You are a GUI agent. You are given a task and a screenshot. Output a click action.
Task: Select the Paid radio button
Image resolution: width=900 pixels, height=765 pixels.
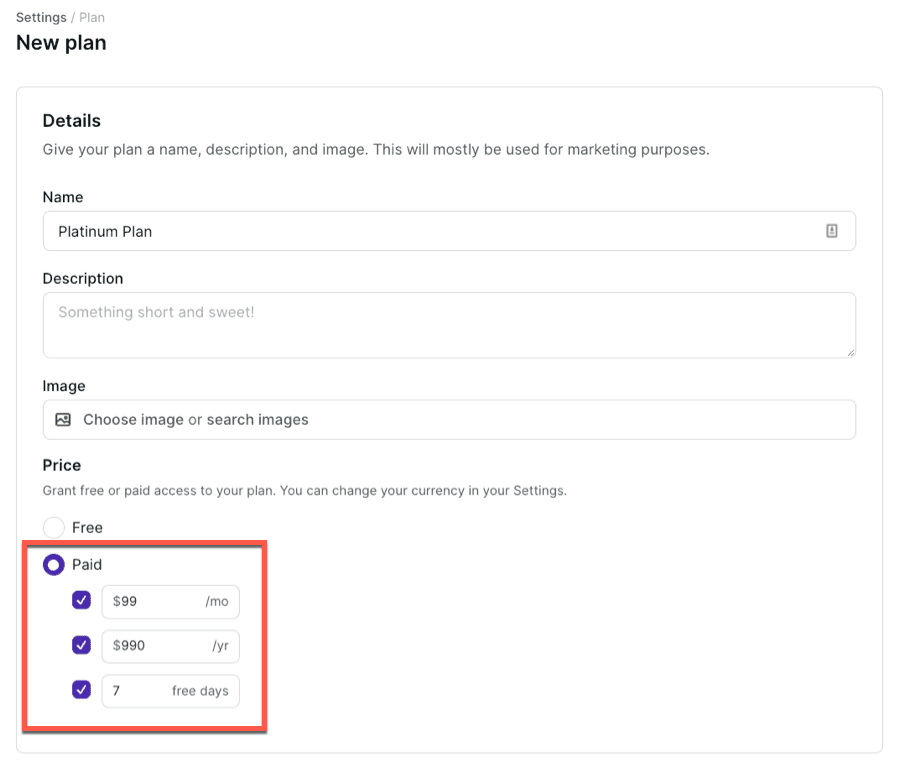[x=54, y=565]
